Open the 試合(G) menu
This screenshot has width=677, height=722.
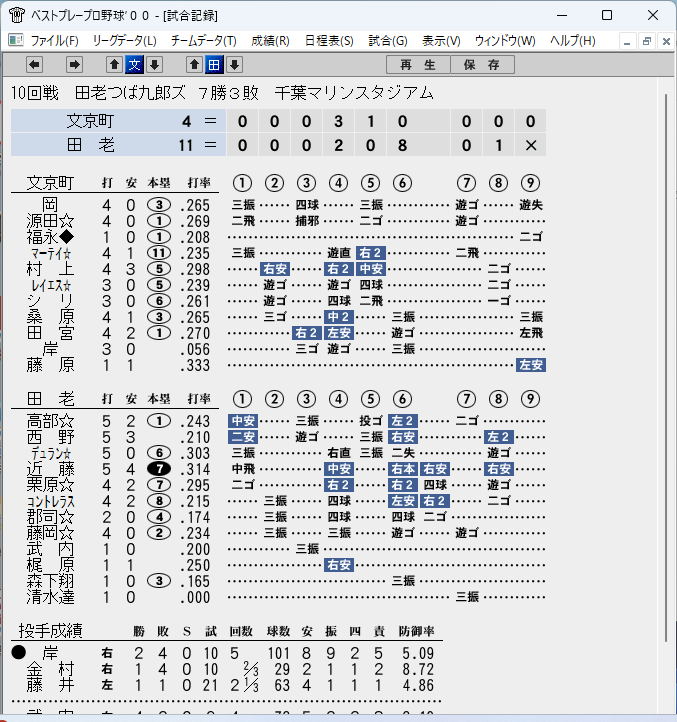388,41
